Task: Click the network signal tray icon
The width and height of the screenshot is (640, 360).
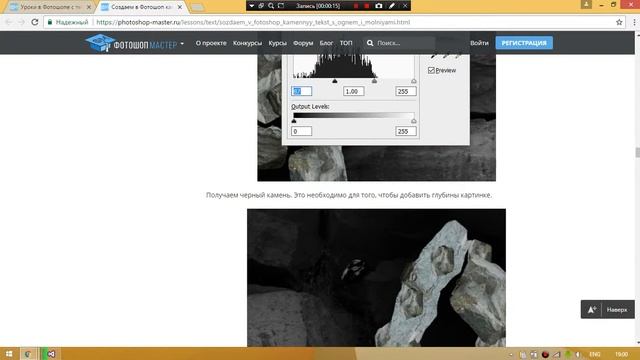Action: coord(556,354)
